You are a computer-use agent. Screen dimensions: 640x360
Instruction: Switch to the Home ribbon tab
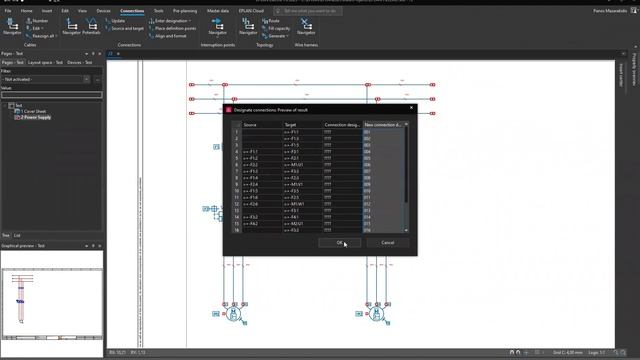(27, 11)
